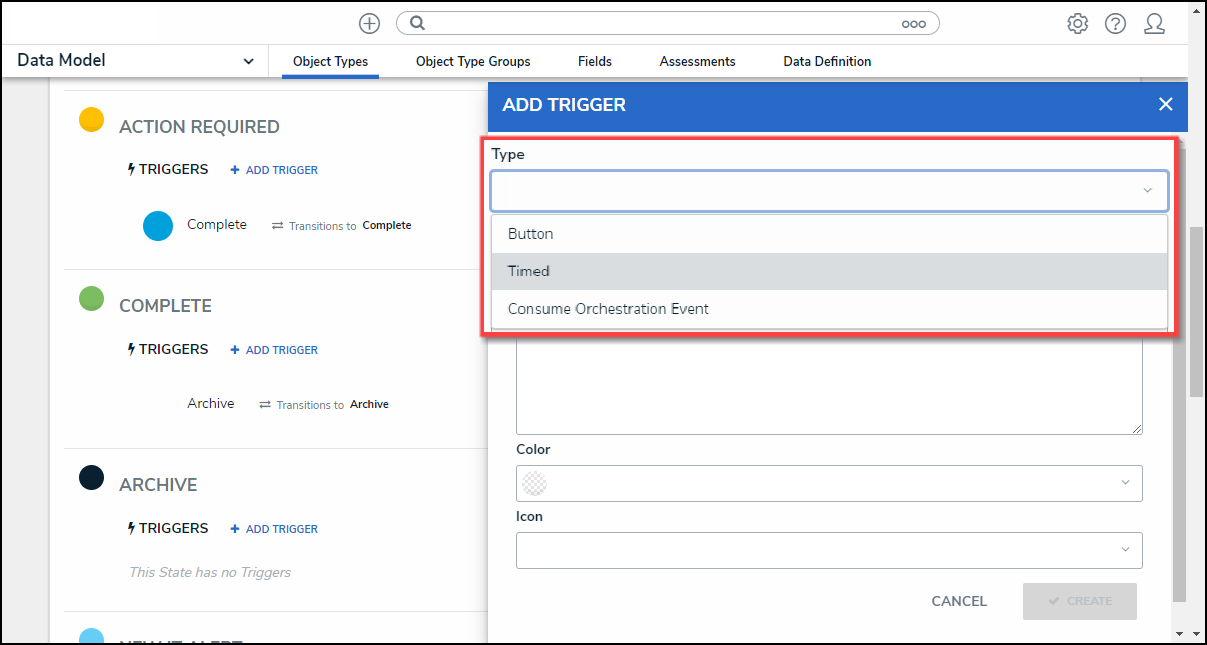Close the Add Trigger panel

(x=1165, y=104)
